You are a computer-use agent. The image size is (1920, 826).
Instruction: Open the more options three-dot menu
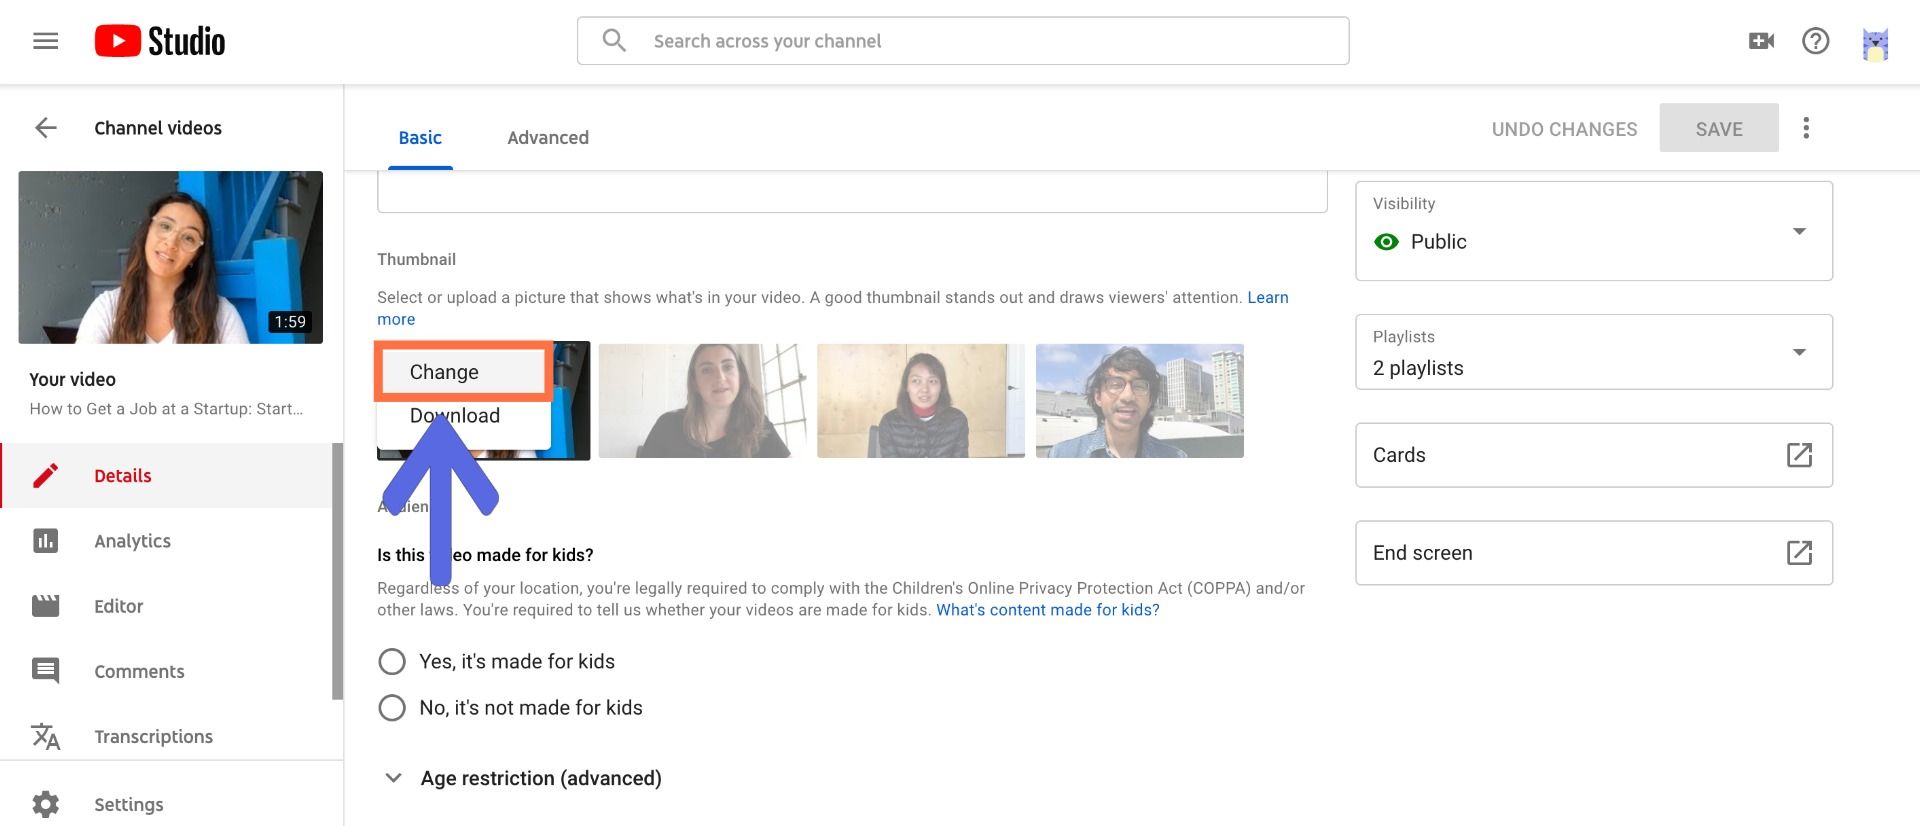[x=1806, y=128]
